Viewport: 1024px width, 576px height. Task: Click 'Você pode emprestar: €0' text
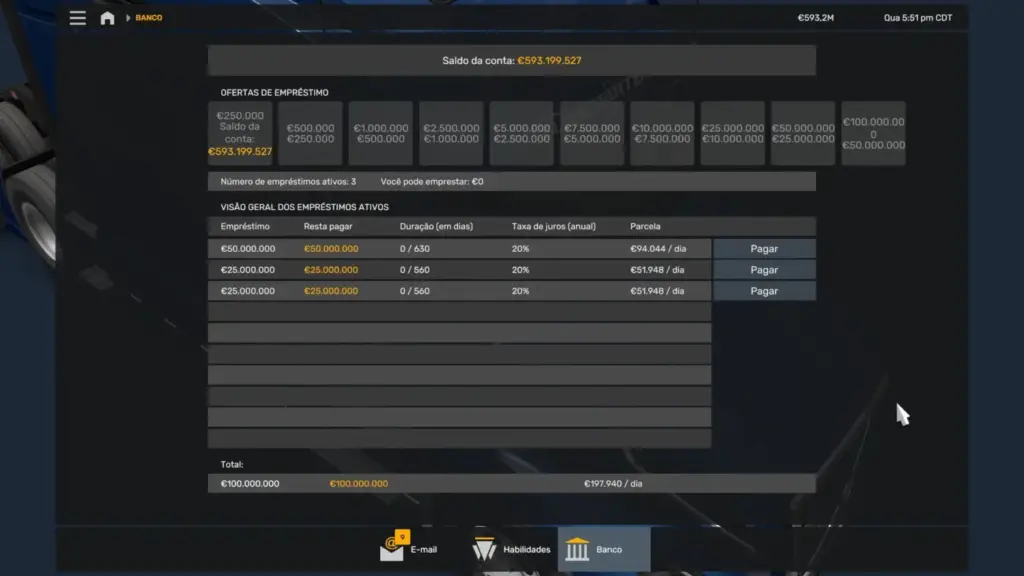click(x=432, y=182)
